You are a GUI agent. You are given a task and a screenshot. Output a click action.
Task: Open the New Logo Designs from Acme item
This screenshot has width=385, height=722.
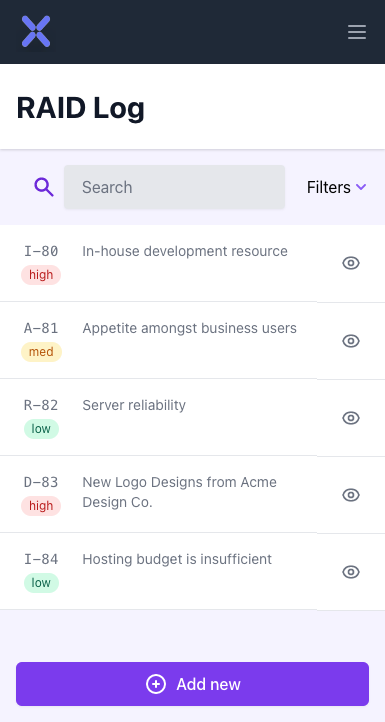point(180,492)
